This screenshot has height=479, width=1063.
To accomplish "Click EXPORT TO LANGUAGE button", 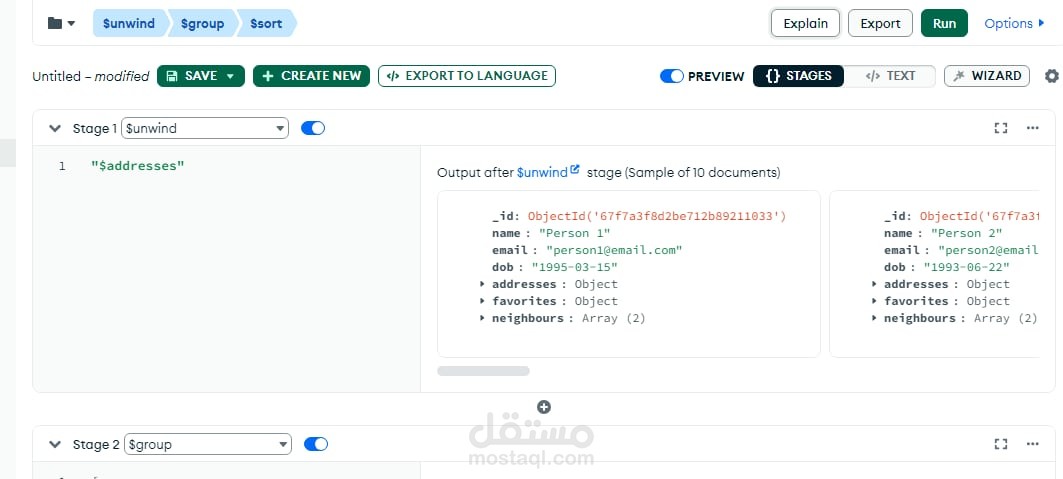I will click(467, 76).
